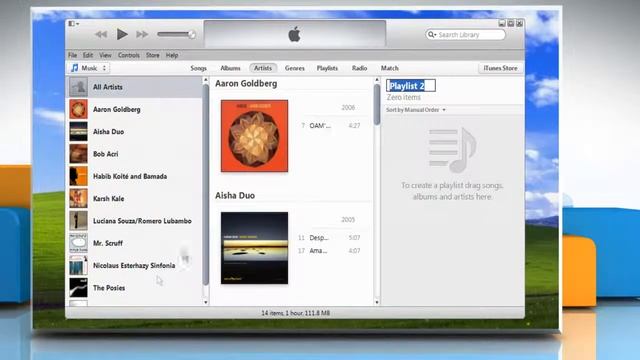Switch to the Albums tab
This screenshot has height=360, width=640.
(x=230, y=68)
